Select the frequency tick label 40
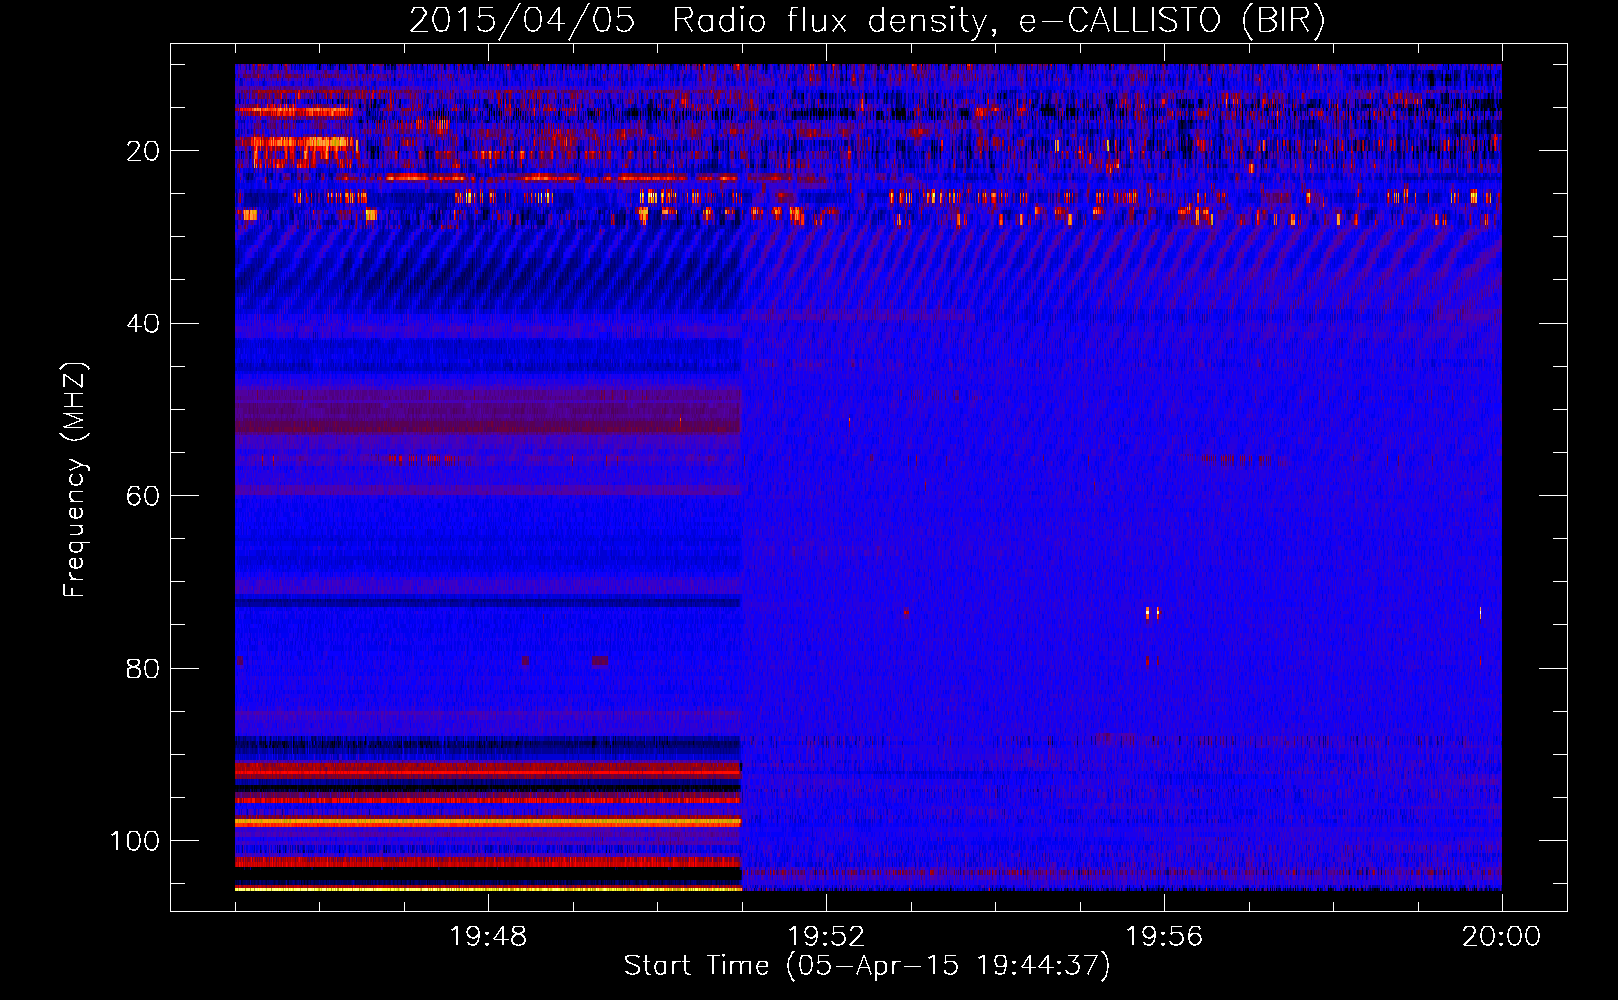Image resolution: width=1618 pixels, height=1000 pixels. tap(143, 324)
